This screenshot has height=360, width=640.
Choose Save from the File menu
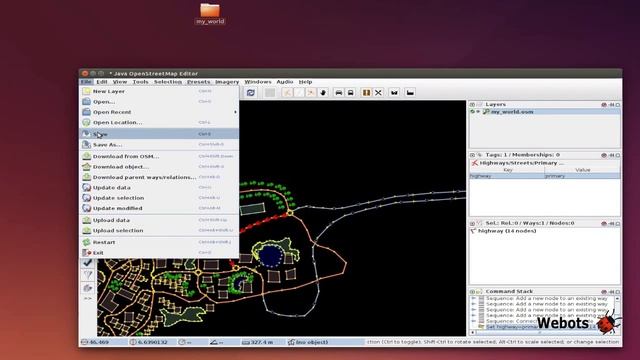(x=159, y=134)
